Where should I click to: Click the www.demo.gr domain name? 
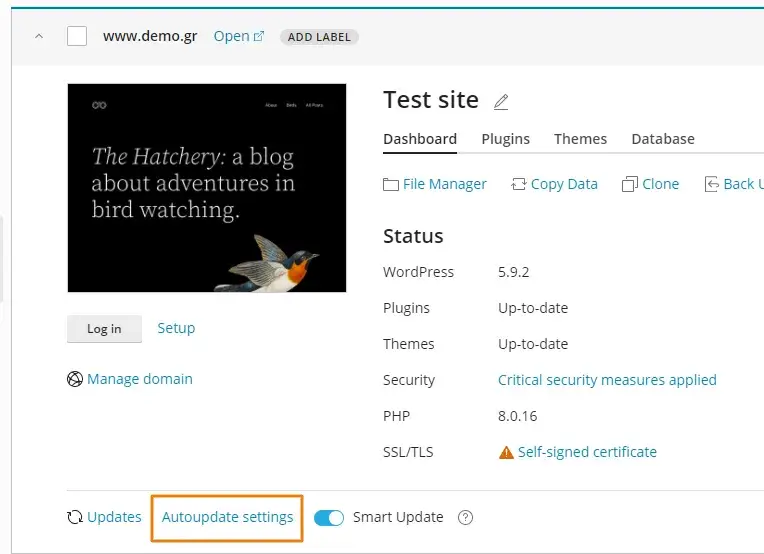pyautogui.click(x=150, y=37)
